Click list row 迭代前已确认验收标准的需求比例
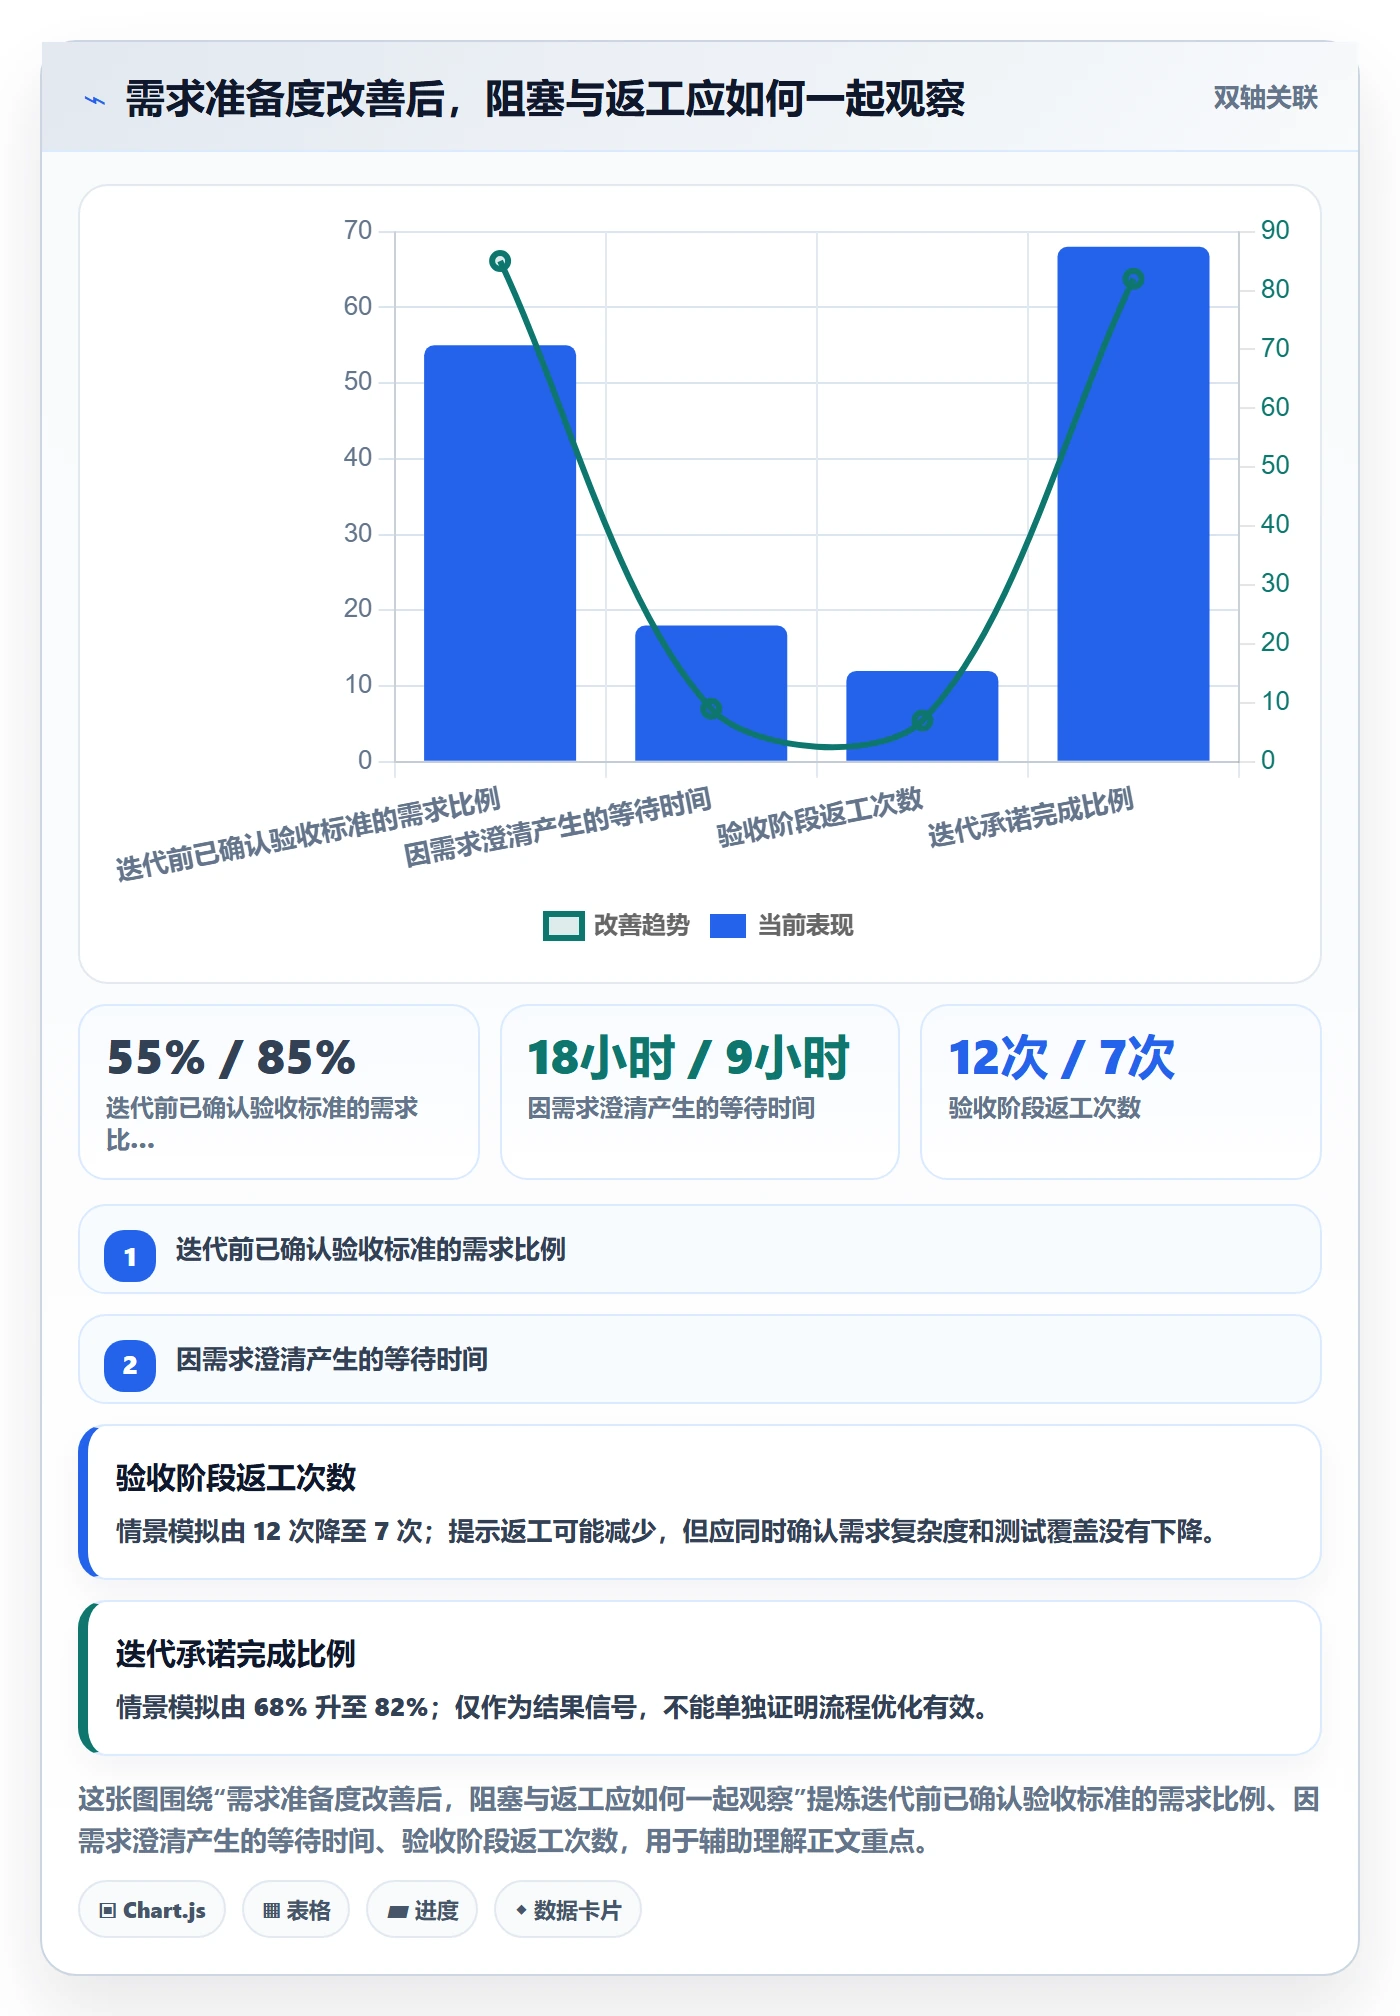 pos(700,1249)
